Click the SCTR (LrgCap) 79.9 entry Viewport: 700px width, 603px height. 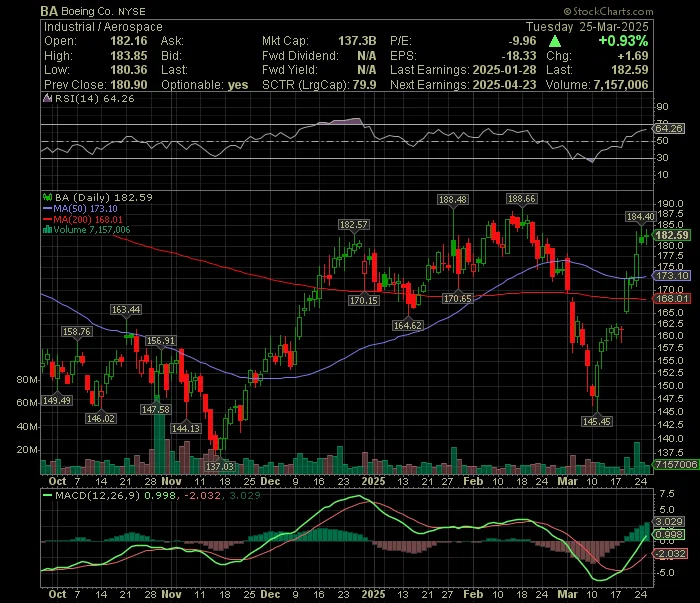click(319, 85)
